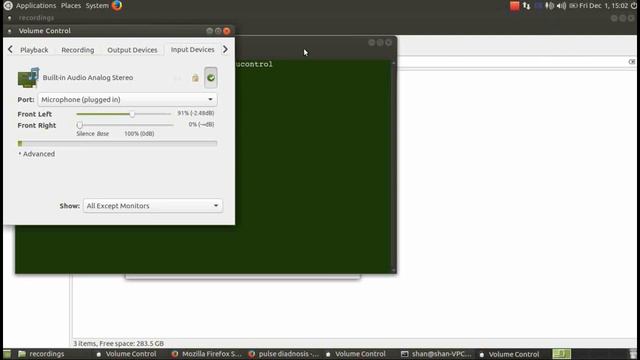Viewport: 640px width, 360px height.
Task: Click the Fri Dec 1, 15:02 clock
Action: pos(604,6)
